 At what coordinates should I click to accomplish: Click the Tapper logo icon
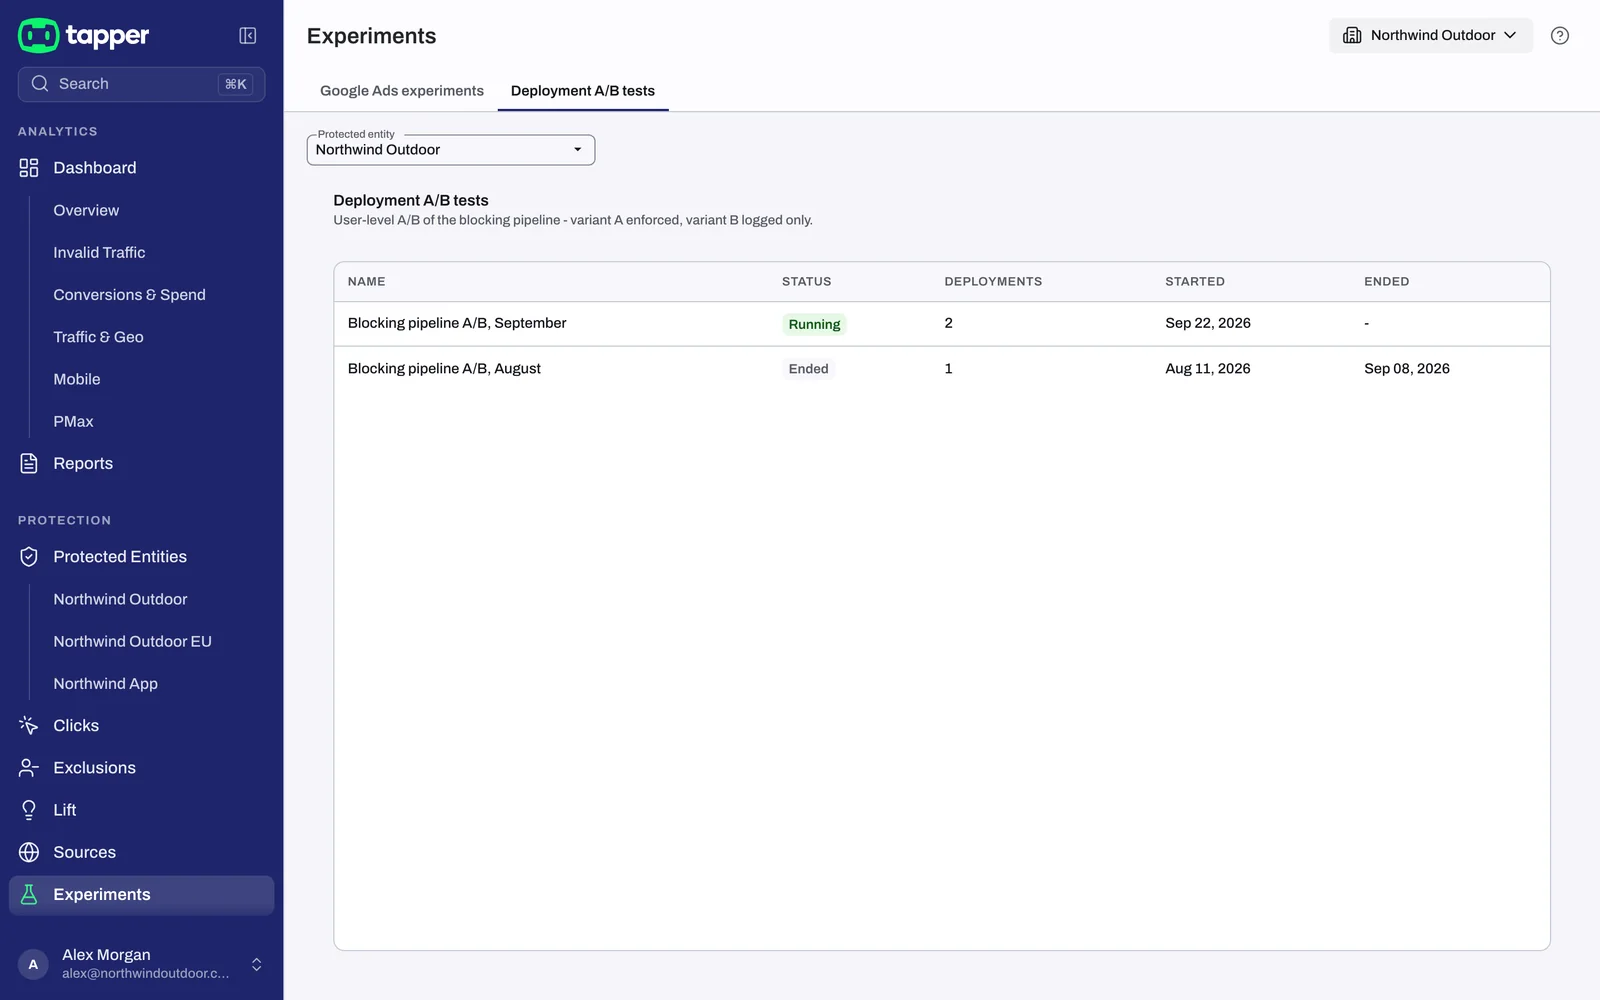(39, 35)
